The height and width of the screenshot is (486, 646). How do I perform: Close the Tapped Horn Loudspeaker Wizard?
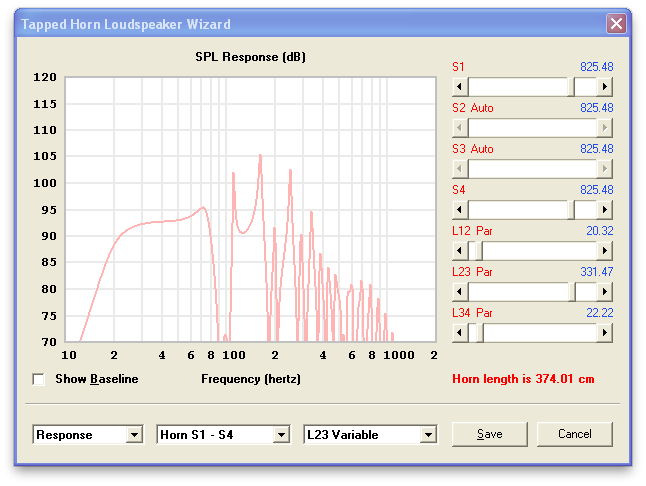(616, 23)
